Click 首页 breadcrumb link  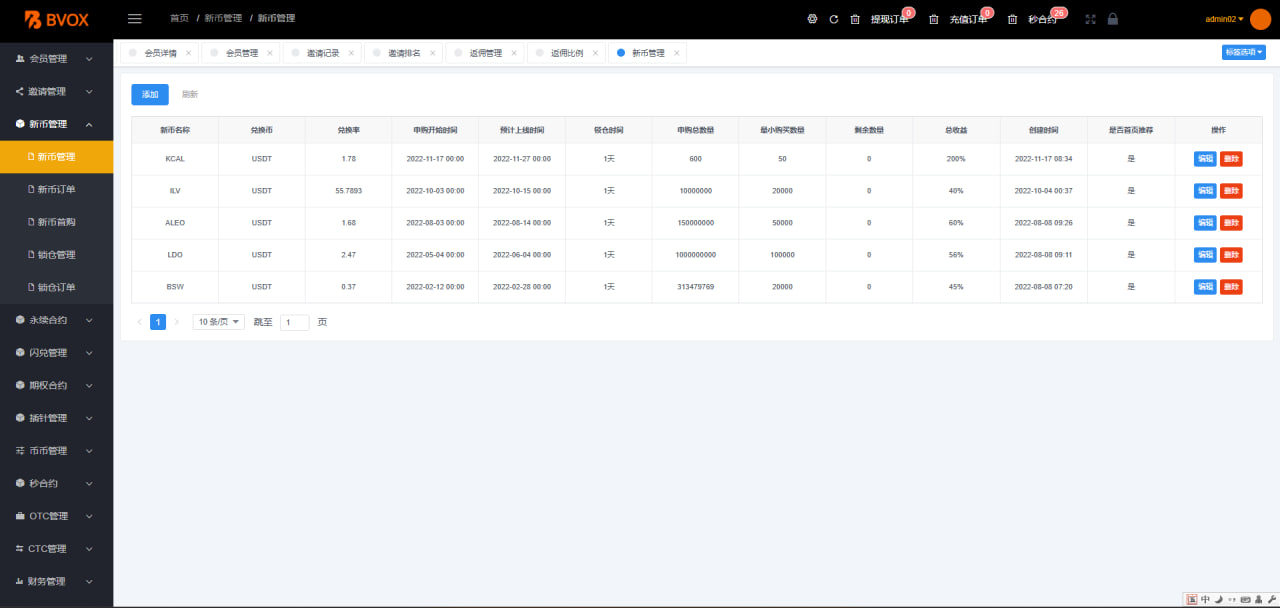pyautogui.click(x=179, y=18)
